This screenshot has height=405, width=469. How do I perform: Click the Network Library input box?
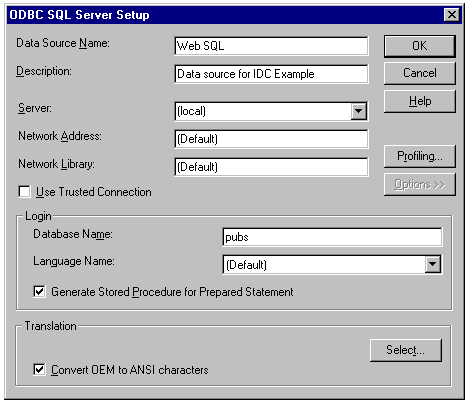click(x=271, y=167)
